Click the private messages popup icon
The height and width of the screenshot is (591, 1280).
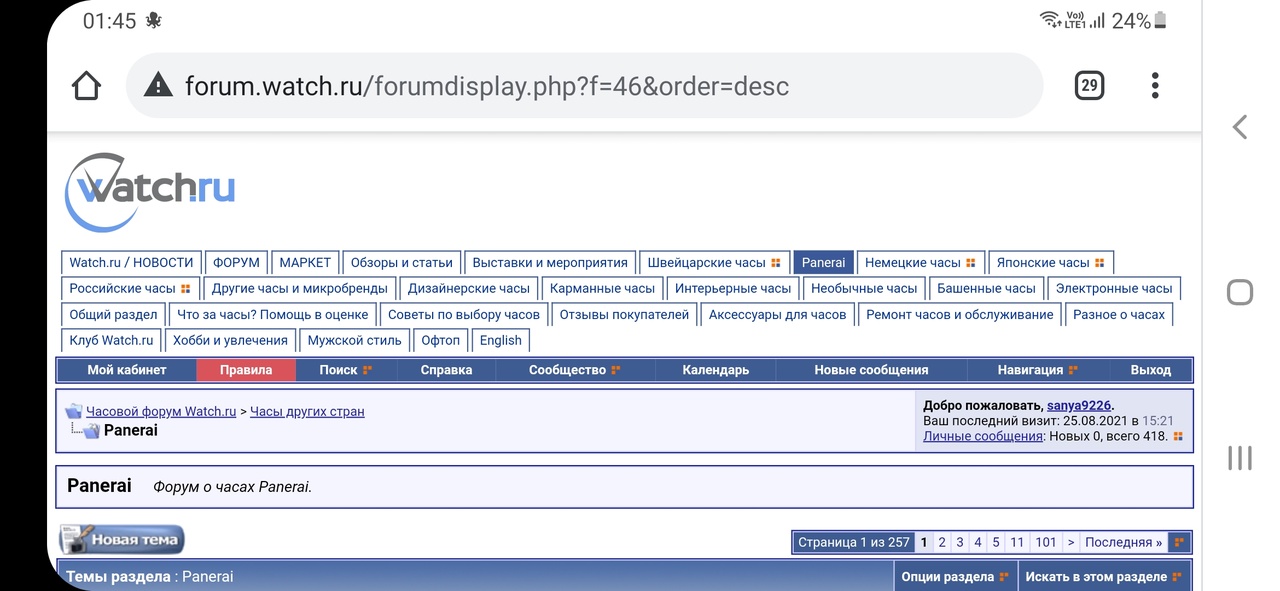[x=1178, y=437]
